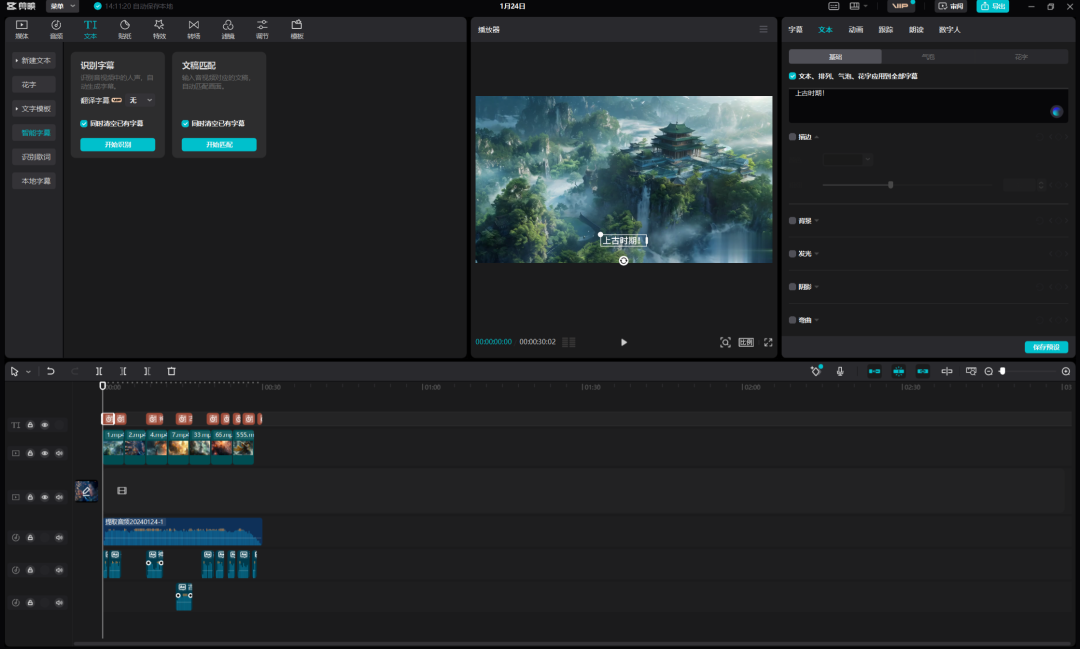Click the player ratio (比例) icon

click(746, 342)
